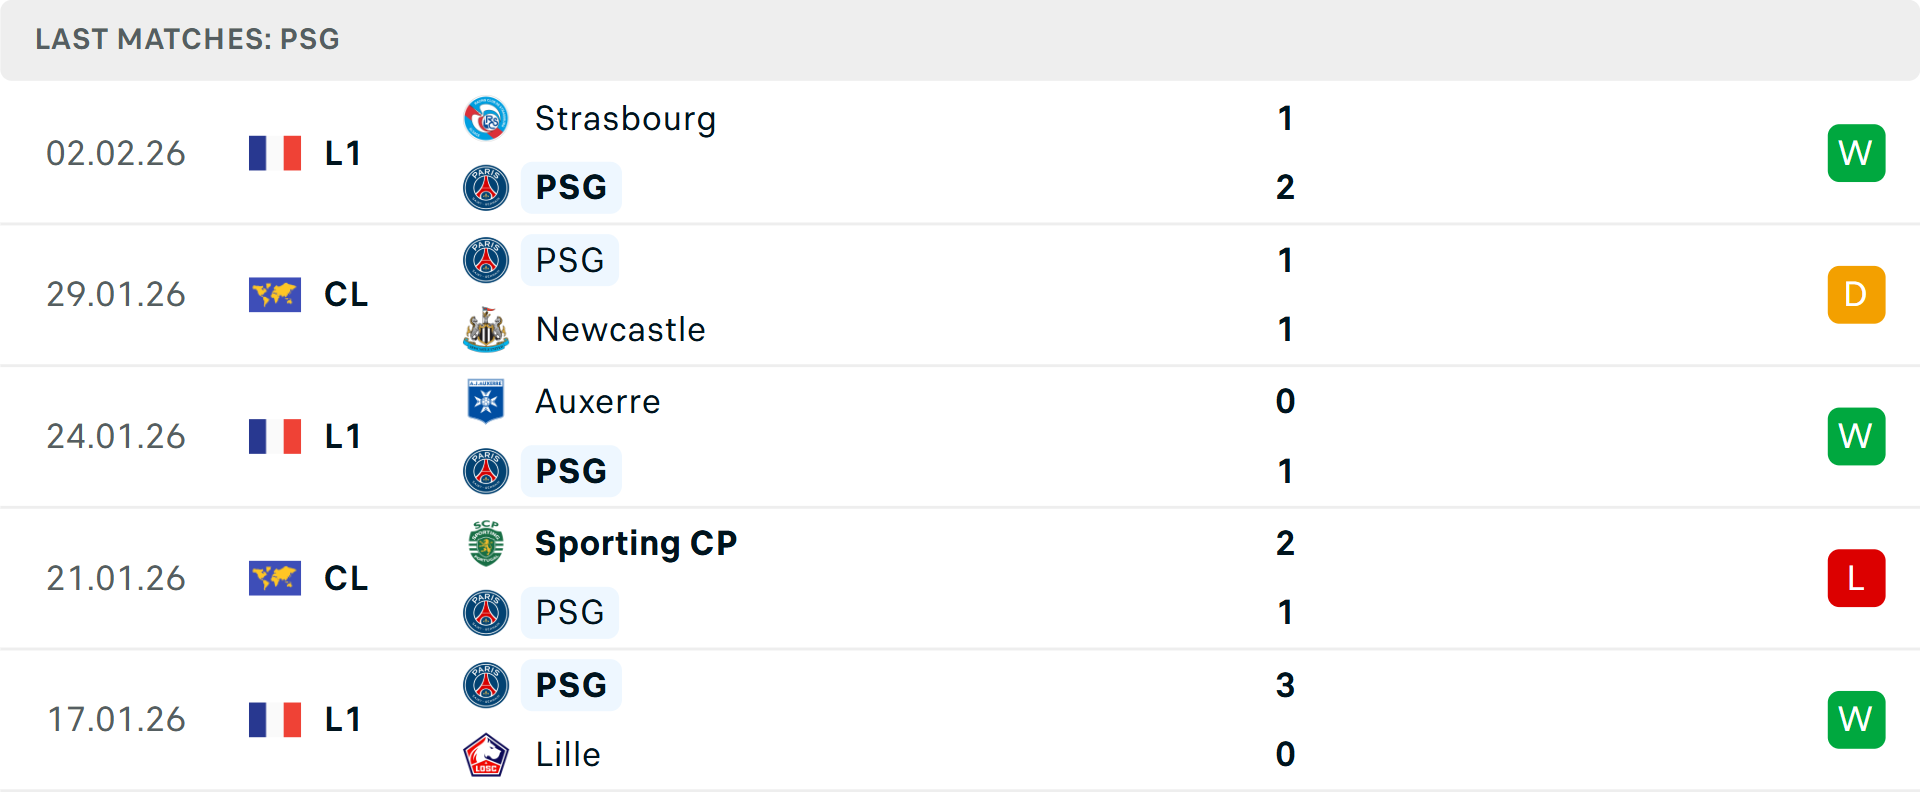The height and width of the screenshot is (792, 1920).
Task: Click the Auxerre club crest
Action: [486, 402]
